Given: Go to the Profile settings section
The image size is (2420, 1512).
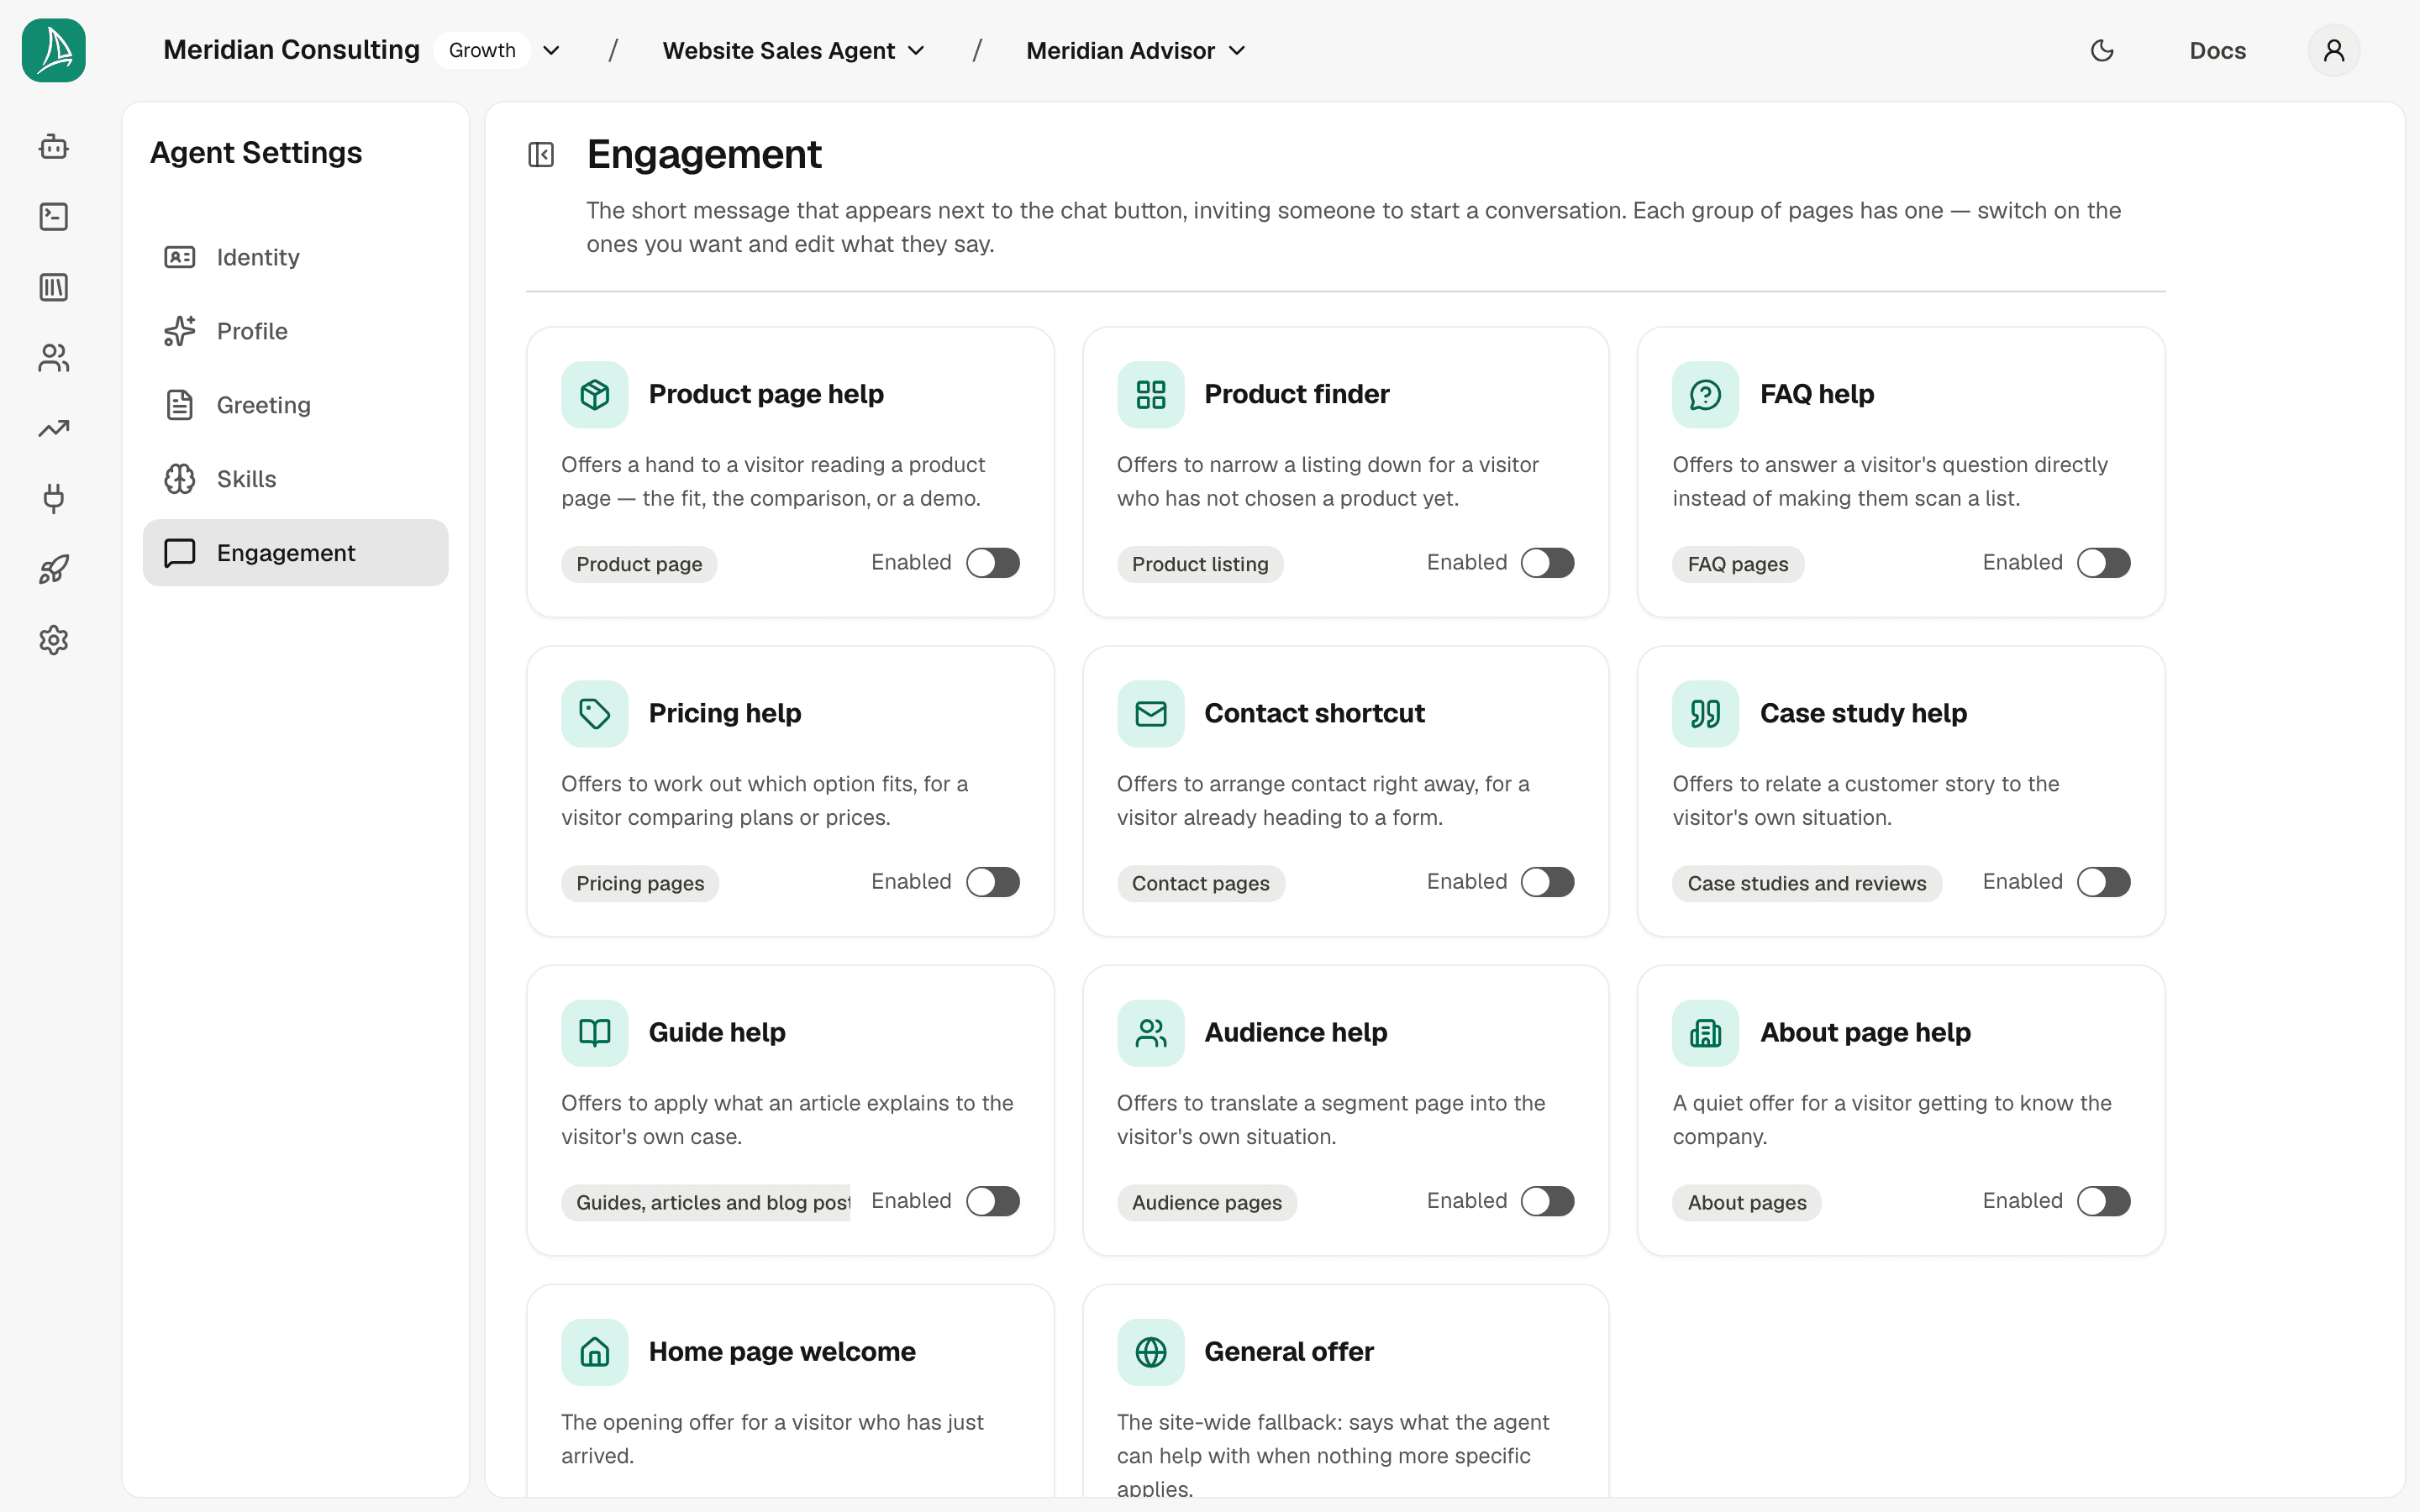Looking at the screenshot, I should [x=296, y=331].
